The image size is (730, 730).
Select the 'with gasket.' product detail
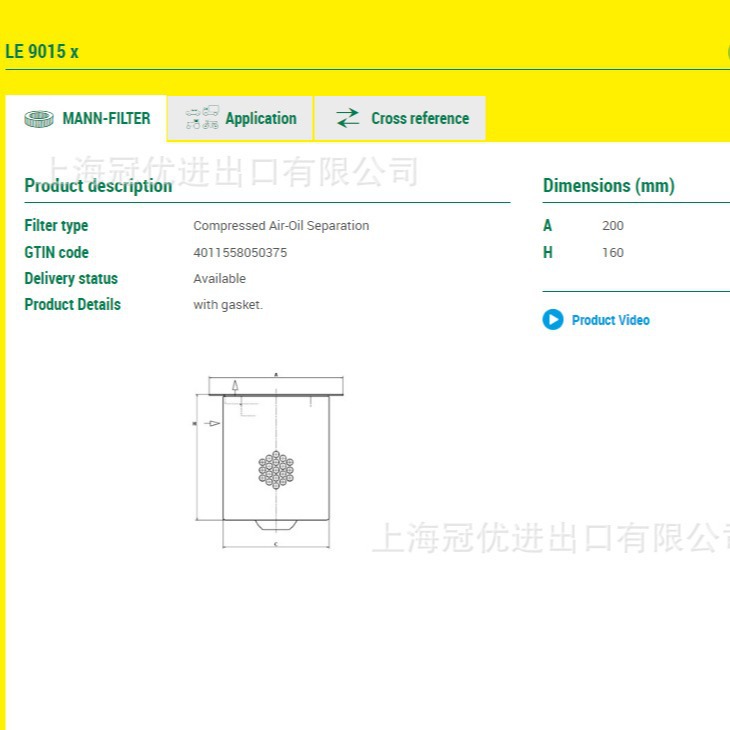tap(228, 305)
